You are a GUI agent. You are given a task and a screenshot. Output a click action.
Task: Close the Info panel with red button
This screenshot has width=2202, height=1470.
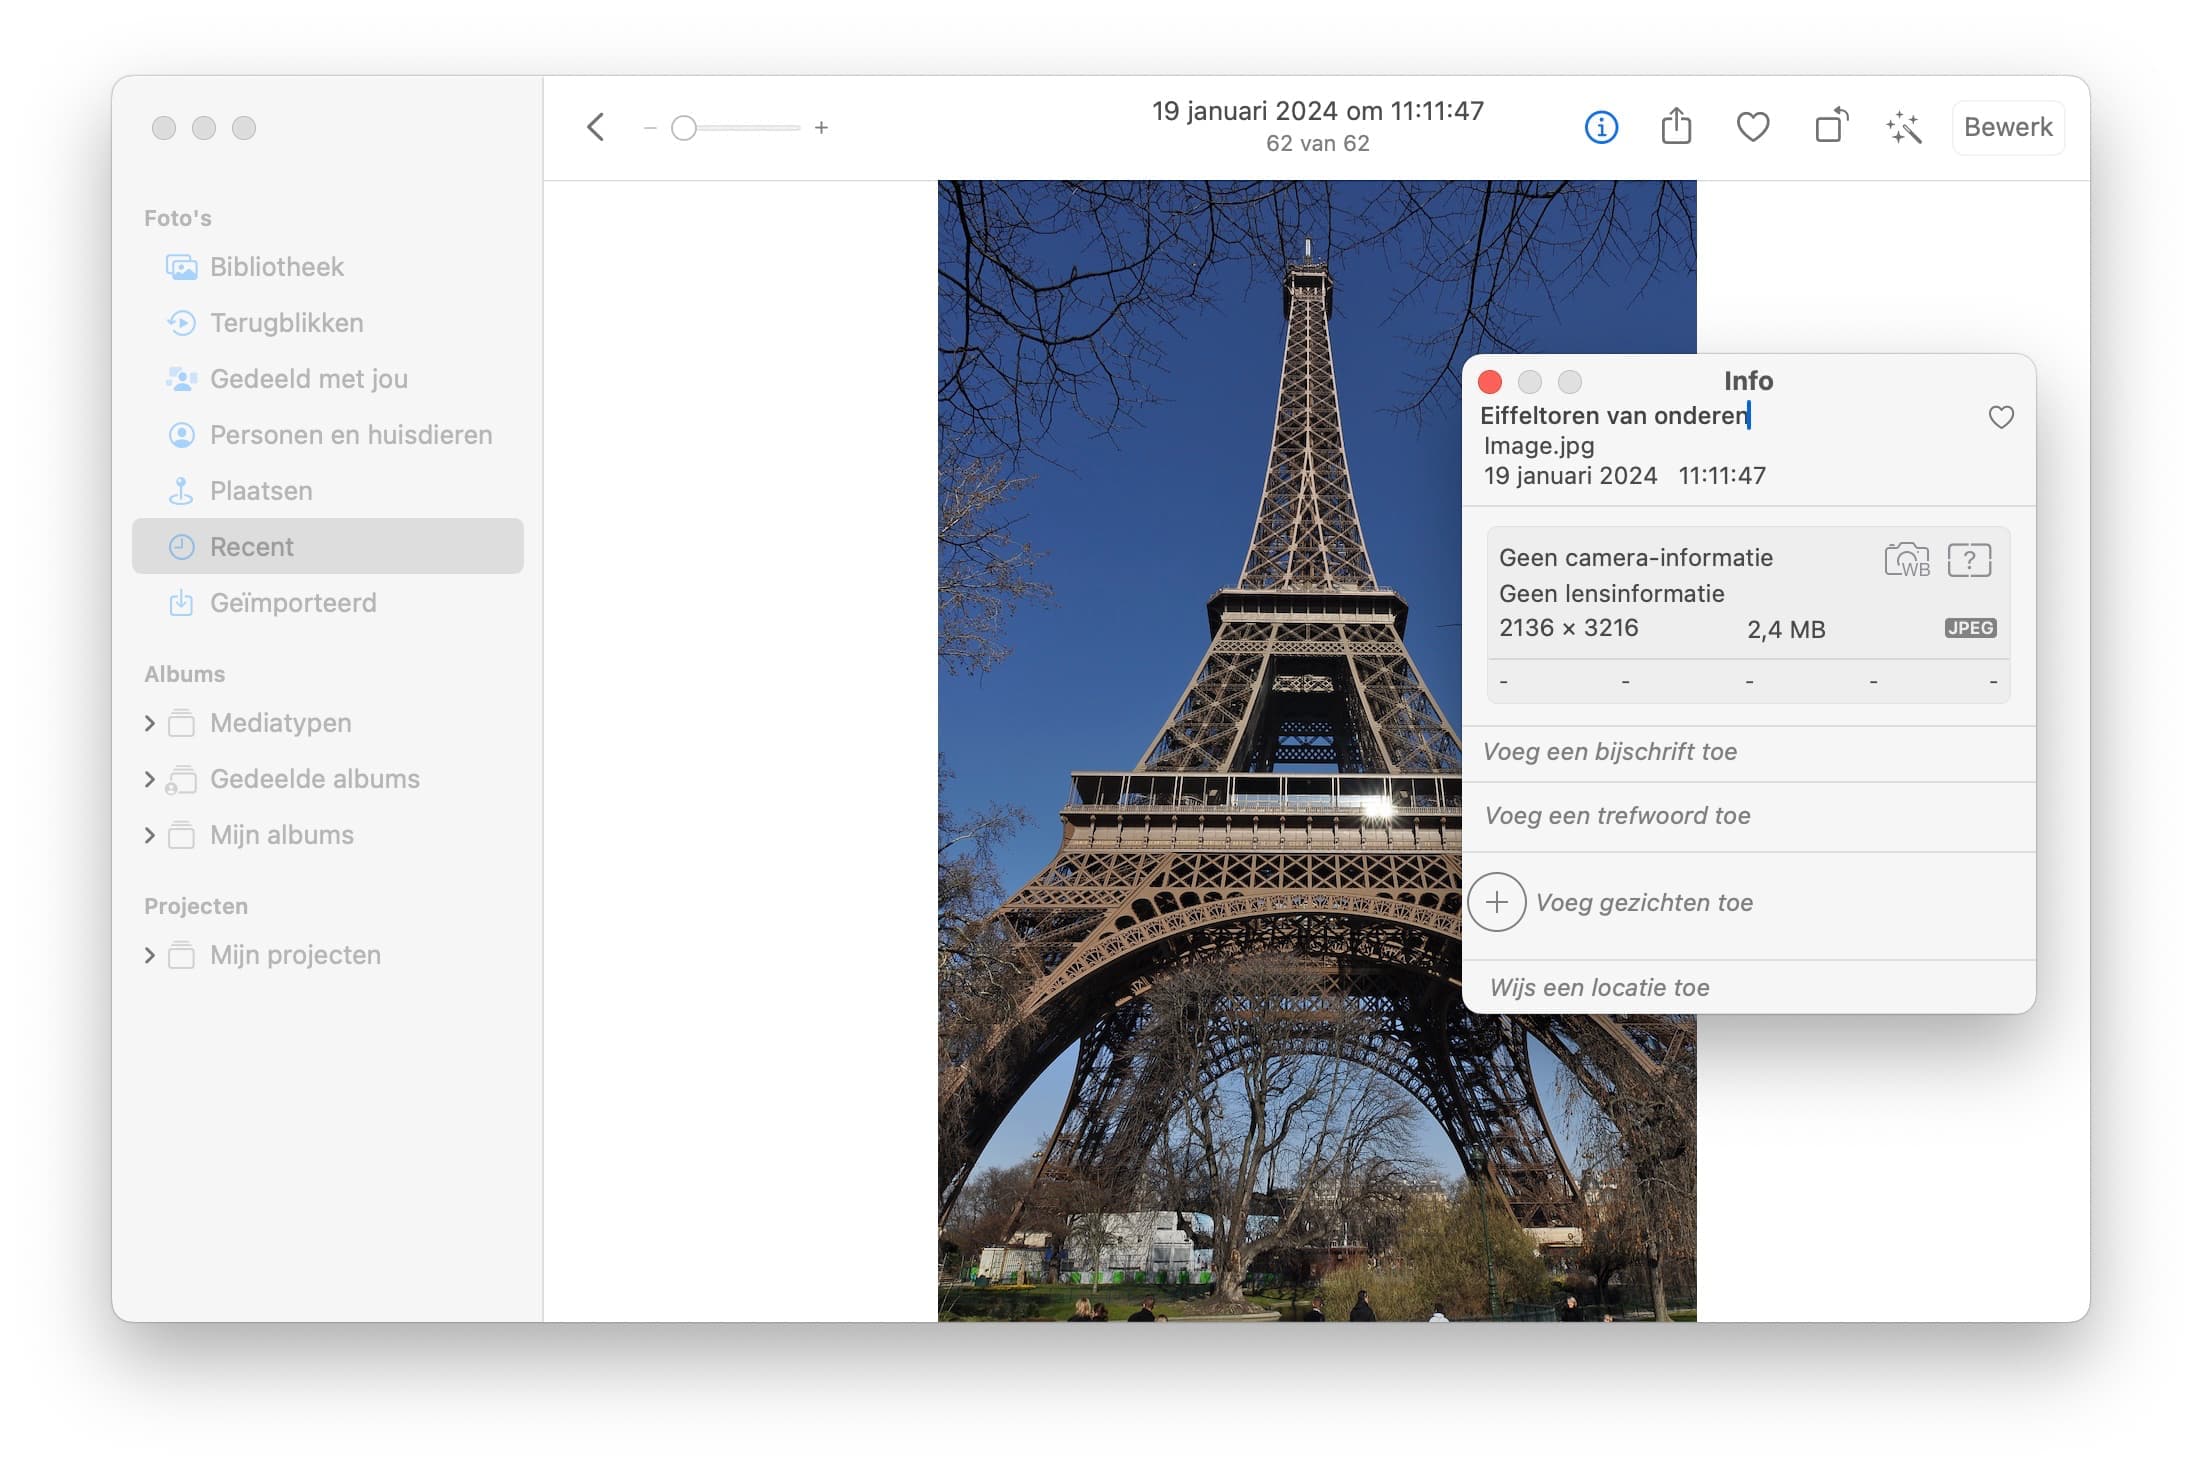pyautogui.click(x=1490, y=382)
